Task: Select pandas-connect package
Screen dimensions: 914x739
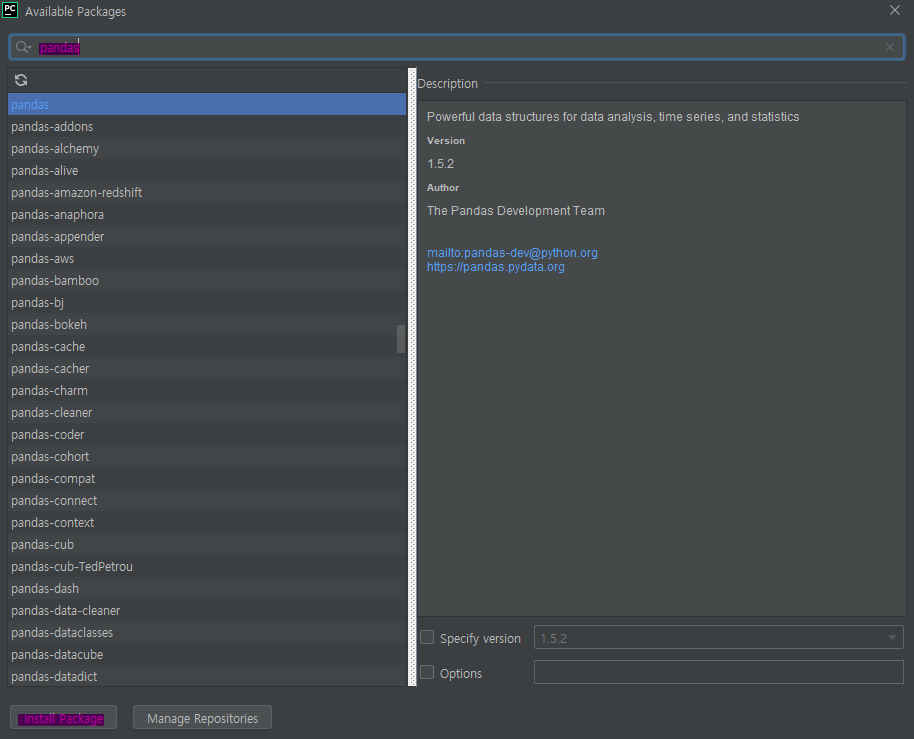Action: click(207, 501)
